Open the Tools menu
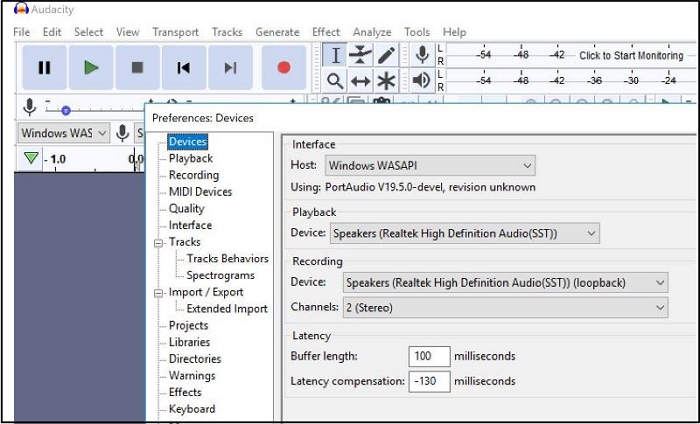Viewport: 700px width, 424px height. (417, 32)
